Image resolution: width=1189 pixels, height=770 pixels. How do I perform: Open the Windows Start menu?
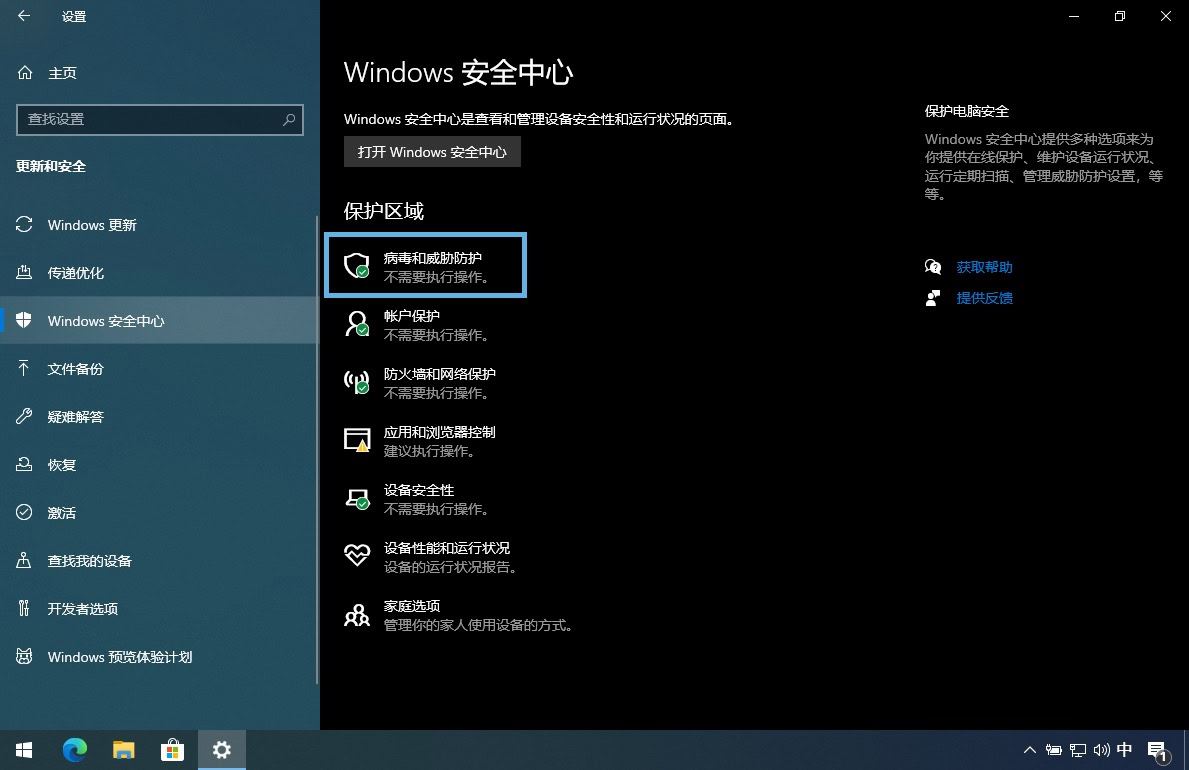(x=24, y=750)
